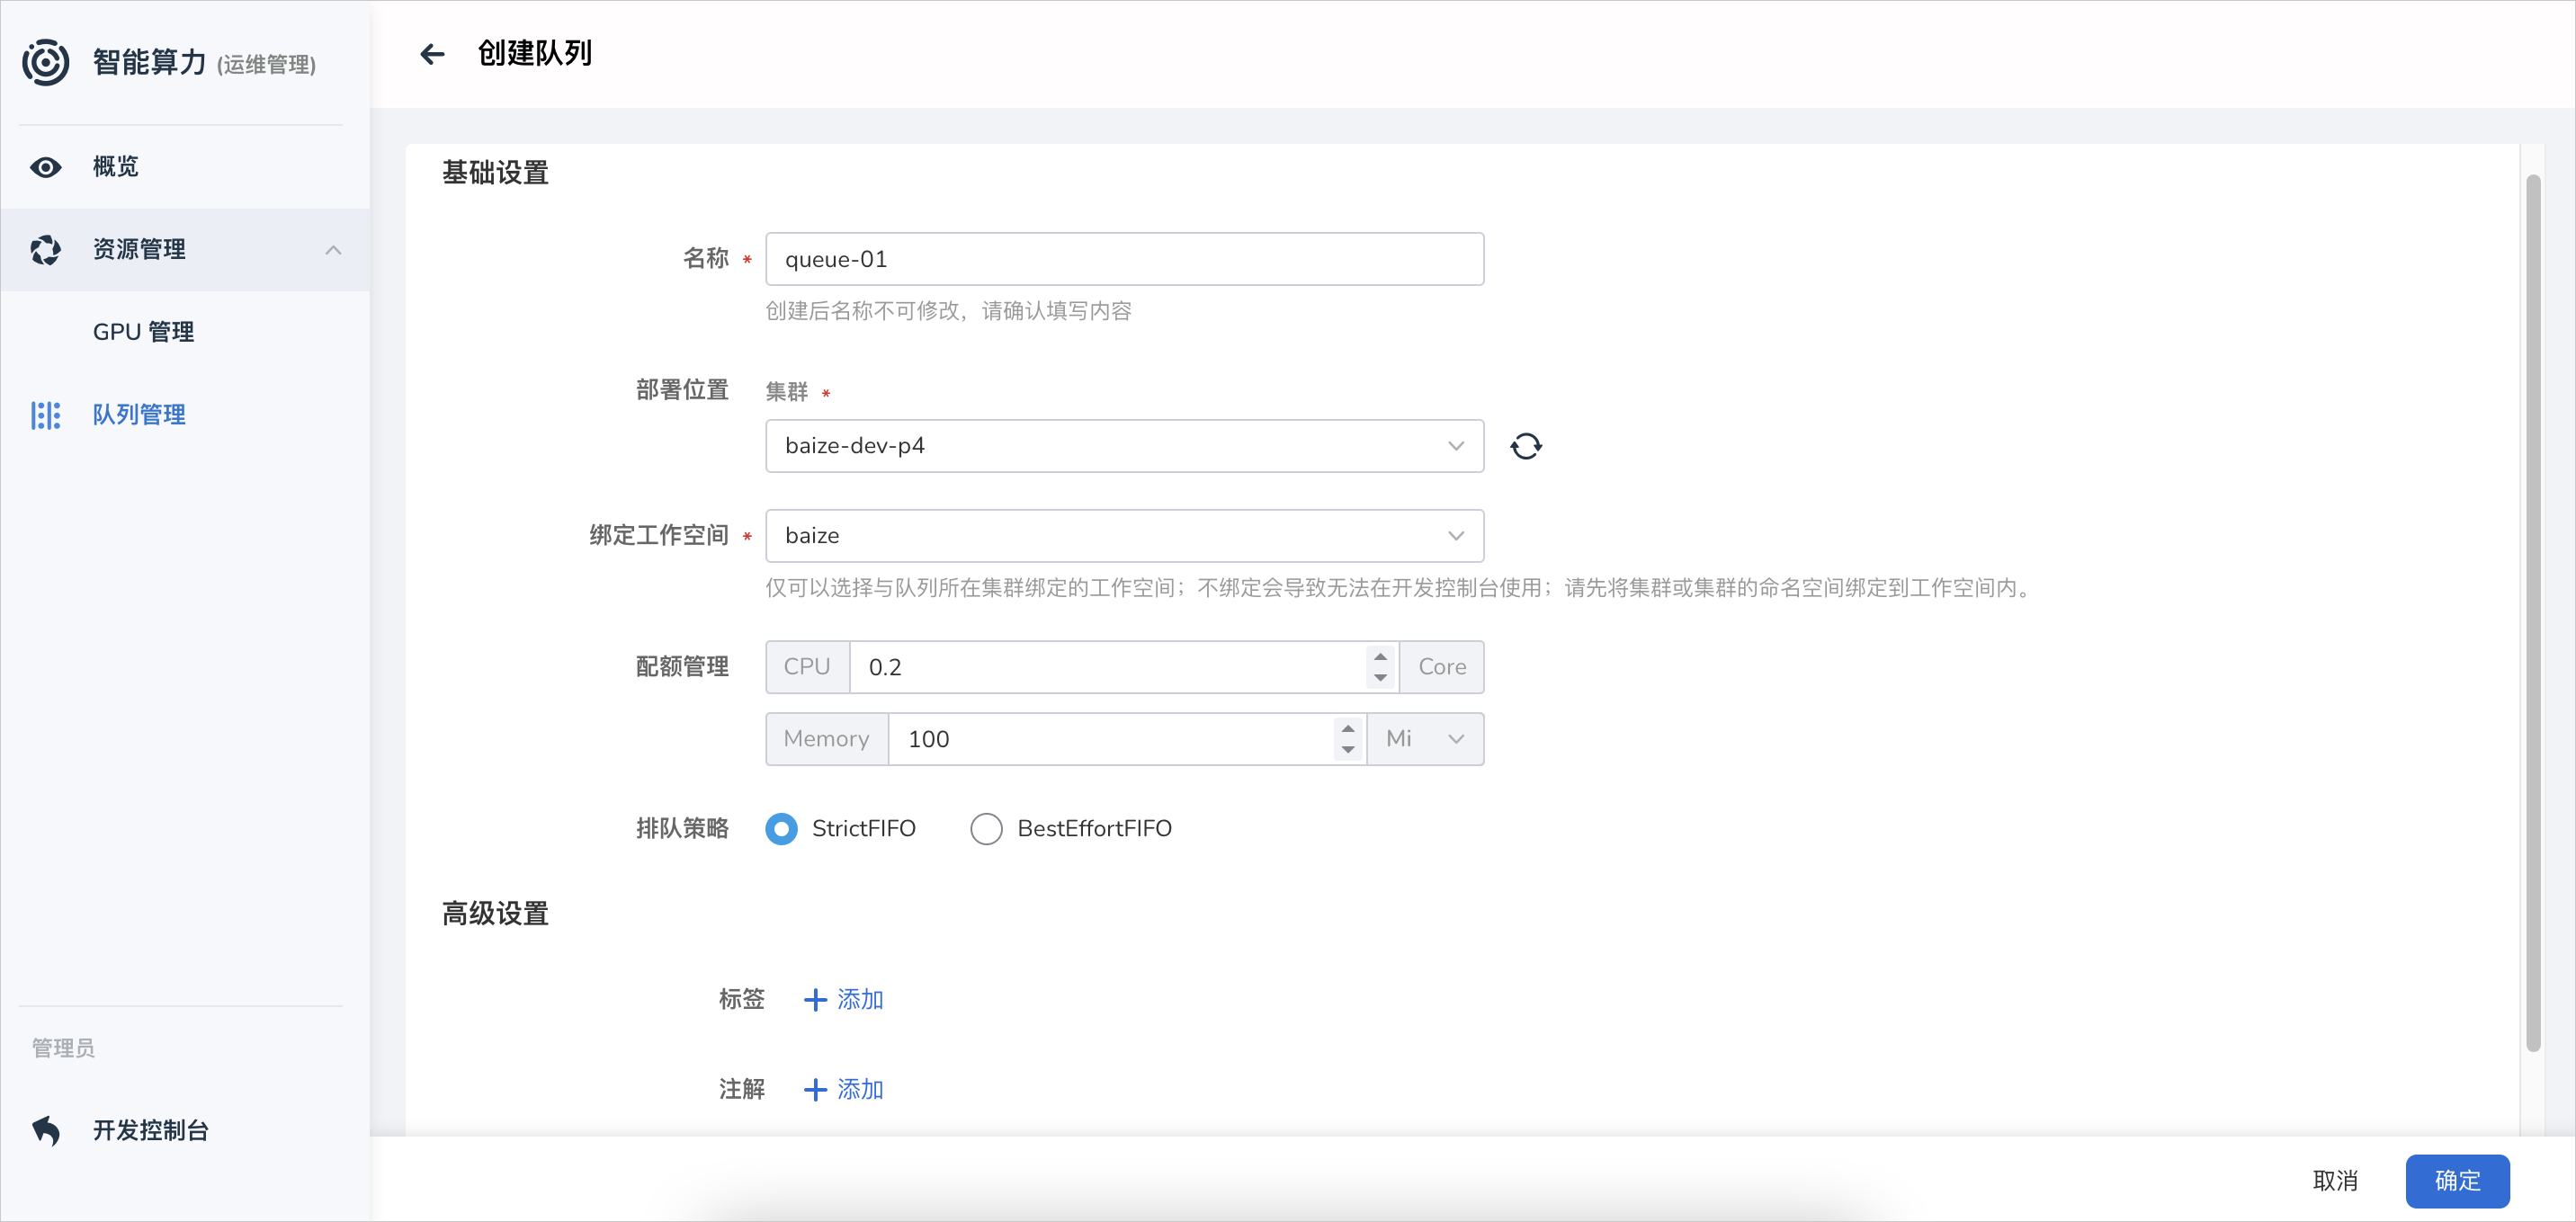Screen dimensions: 2576x1222
Task: Open the 集群 cluster dropdown selector
Action: point(1123,447)
